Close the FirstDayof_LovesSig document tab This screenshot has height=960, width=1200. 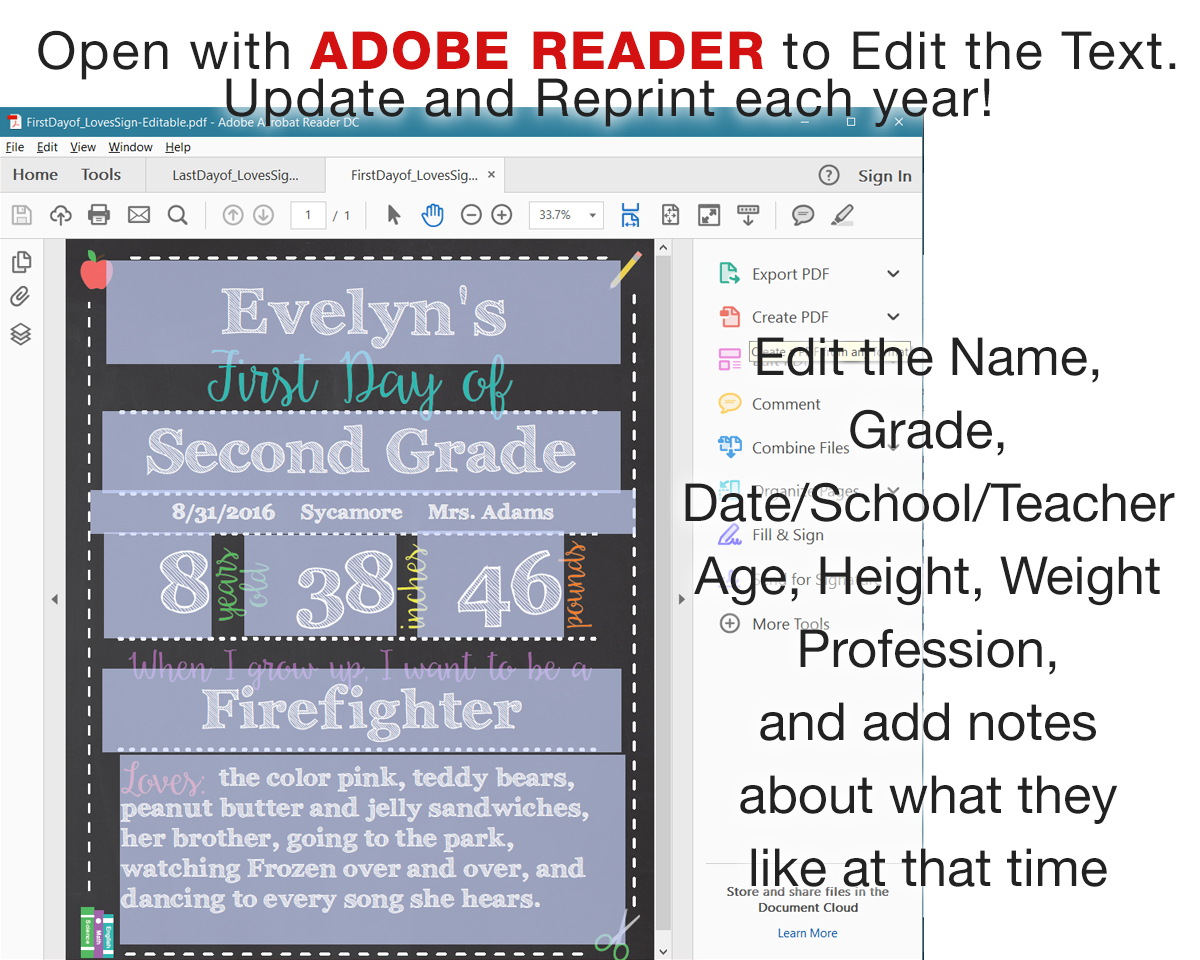click(491, 175)
